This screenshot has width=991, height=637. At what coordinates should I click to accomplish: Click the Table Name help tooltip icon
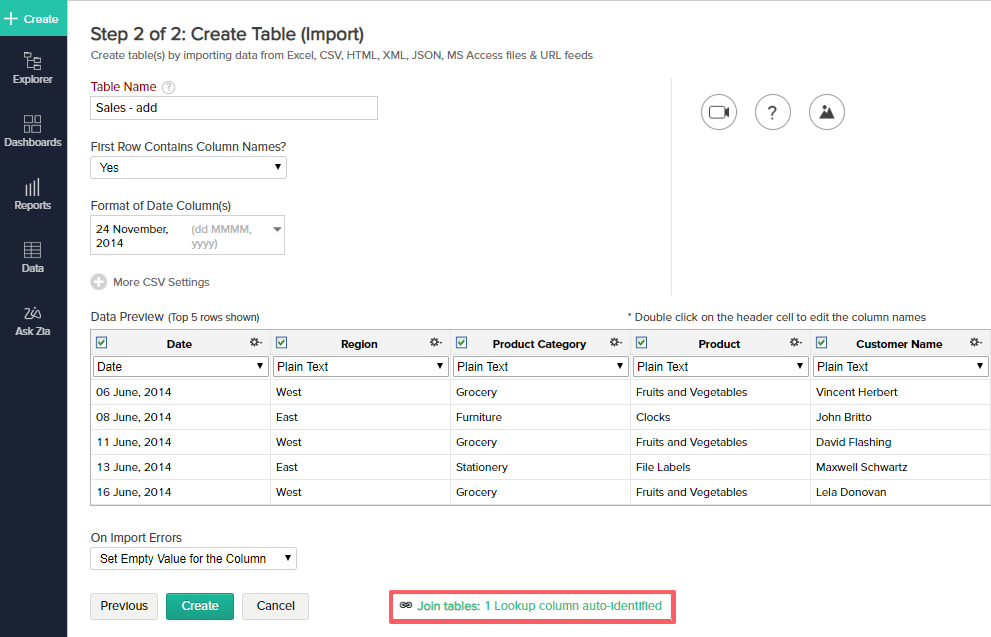(x=168, y=87)
